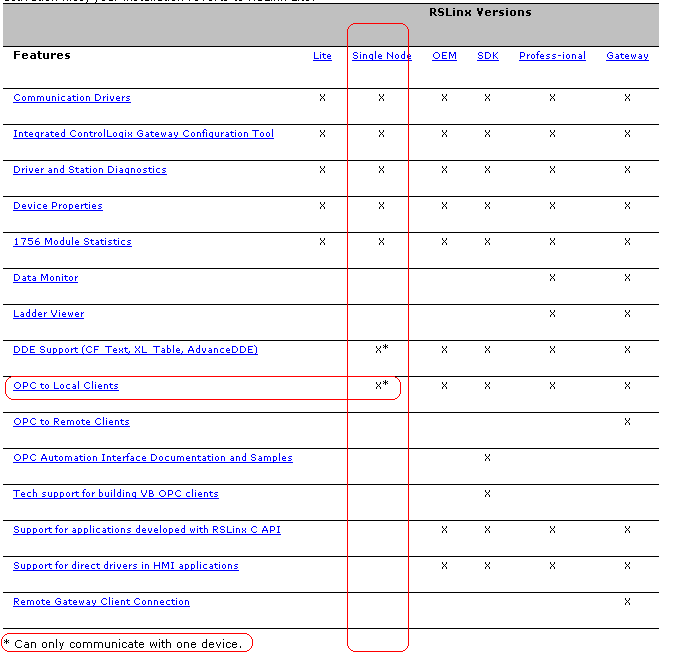Click the SDK X in OPC Automation Interface row
Image resolution: width=679 pixels, height=655 pixels.
pyautogui.click(x=487, y=458)
